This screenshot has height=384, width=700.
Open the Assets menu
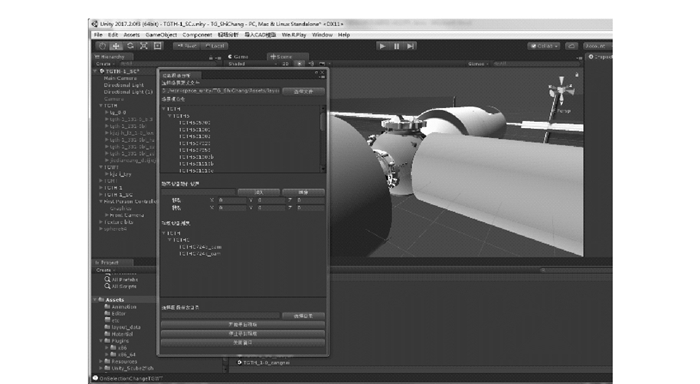[x=132, y=35]
